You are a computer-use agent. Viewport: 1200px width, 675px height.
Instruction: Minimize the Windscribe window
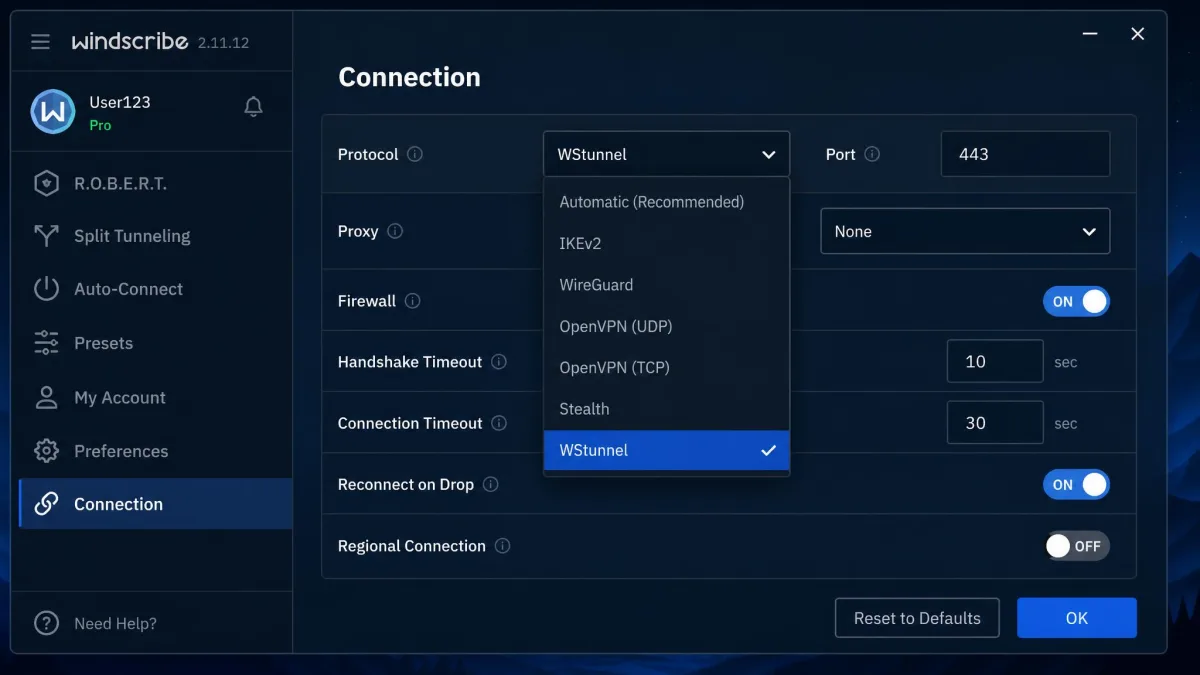[x=1090, y=34]
